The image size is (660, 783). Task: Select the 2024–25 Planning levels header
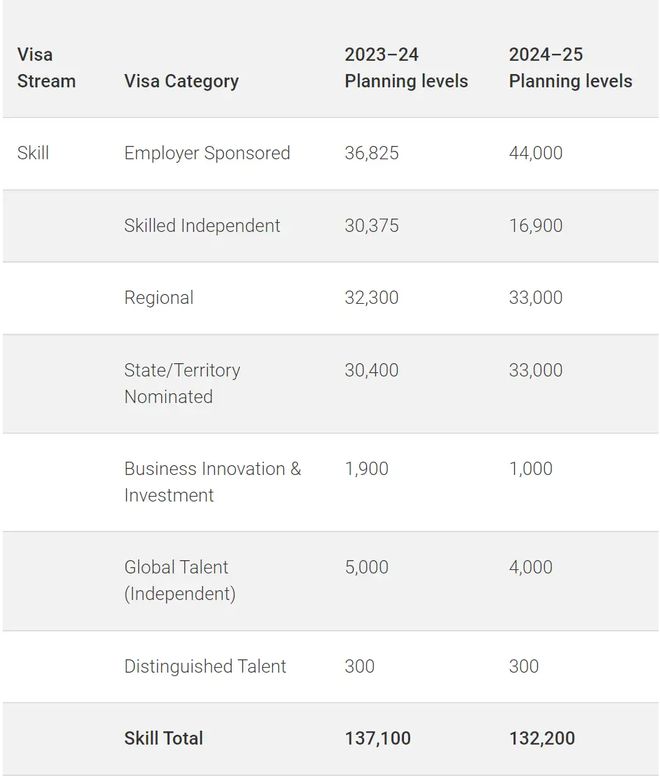tap(570, 68)
